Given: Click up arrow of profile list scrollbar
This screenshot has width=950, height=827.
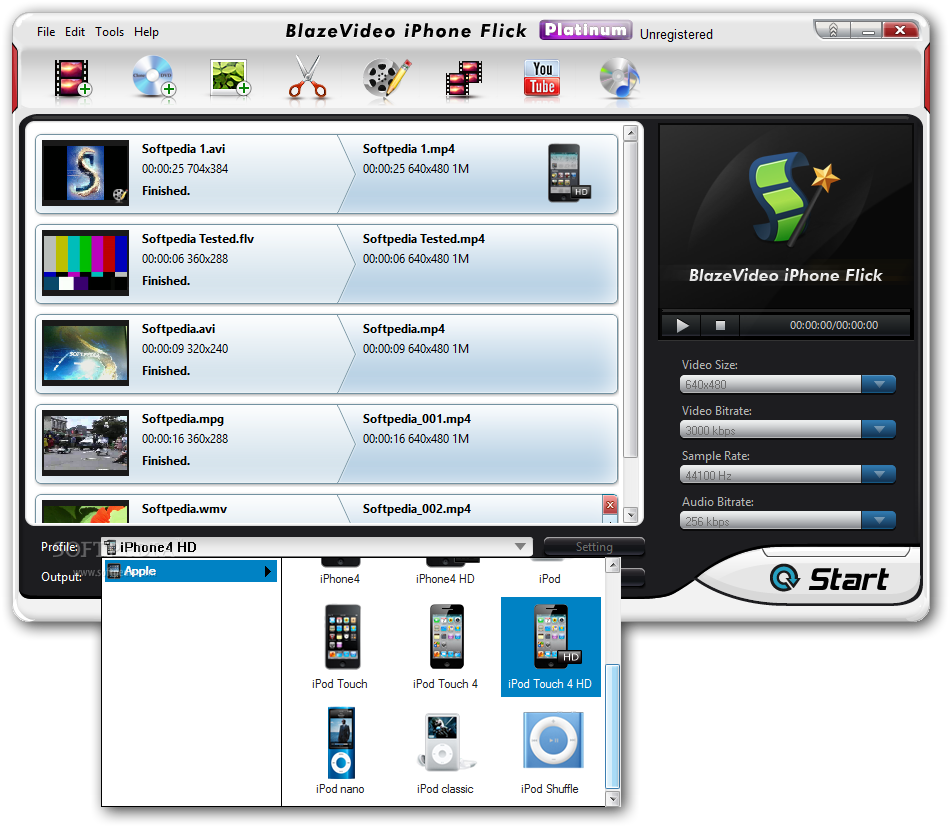Looking at the screenshot, I should (613, 565).
